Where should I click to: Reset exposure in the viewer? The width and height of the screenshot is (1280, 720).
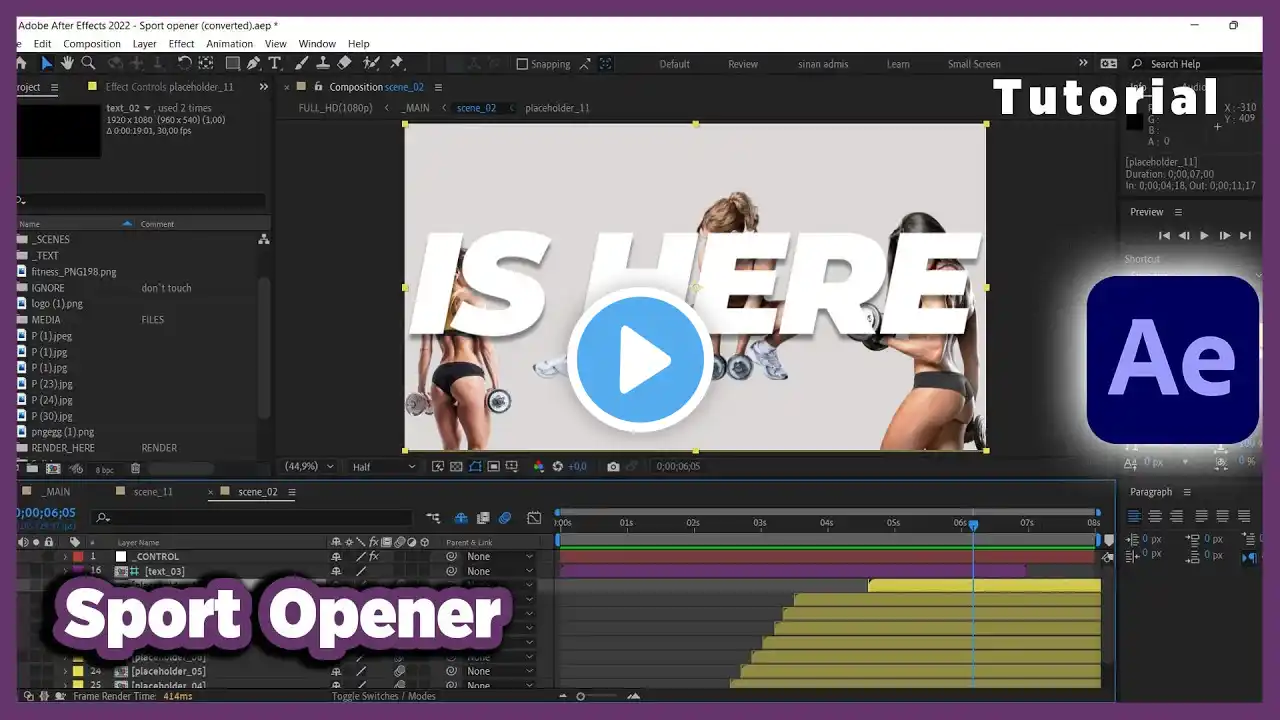point(558,466)
